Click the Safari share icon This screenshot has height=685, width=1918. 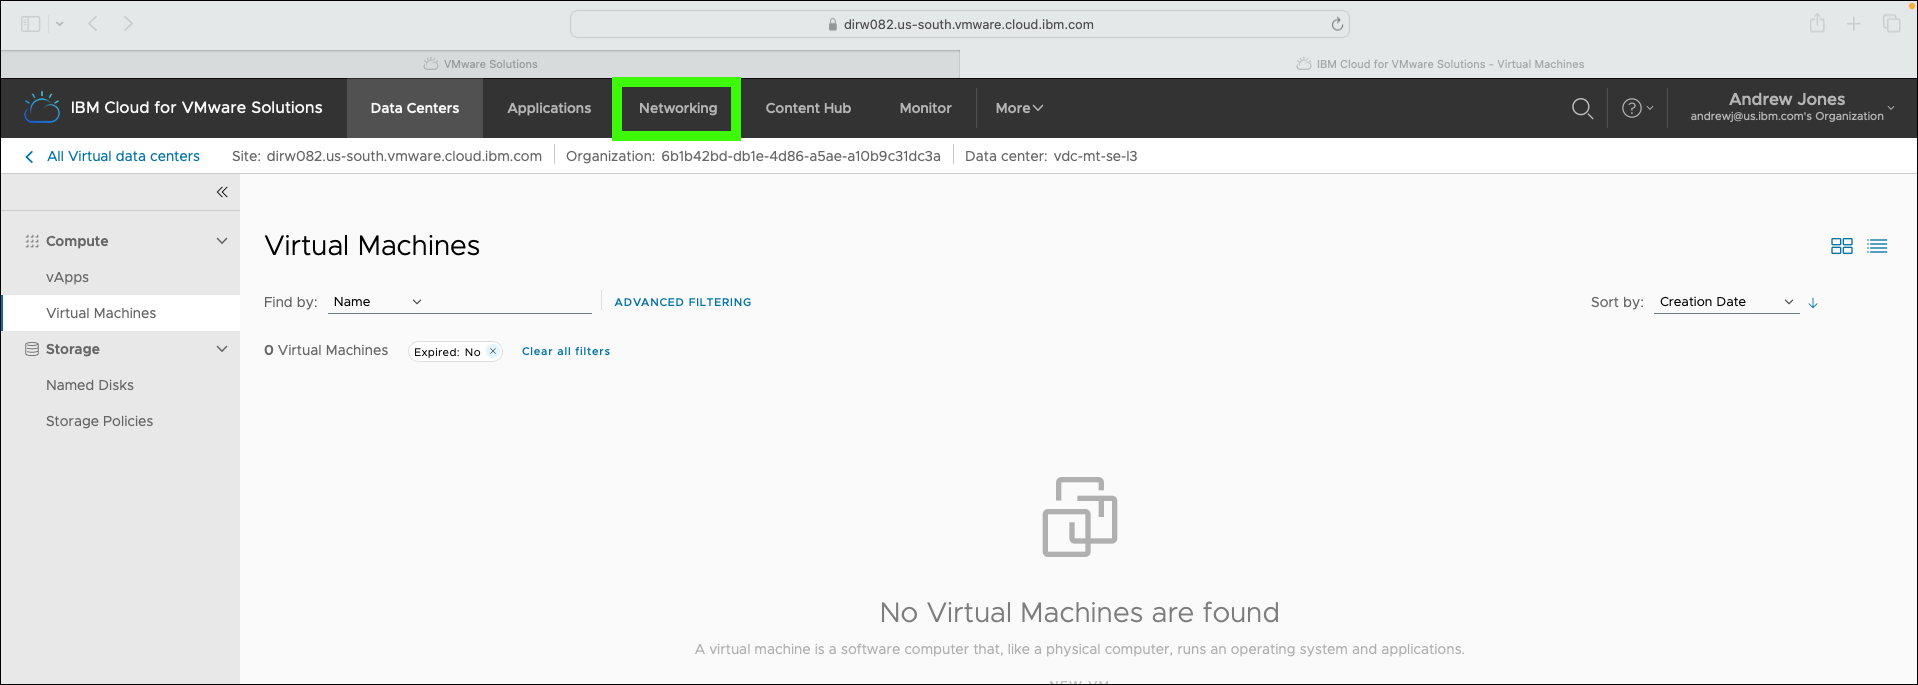tap(1818, 23)
